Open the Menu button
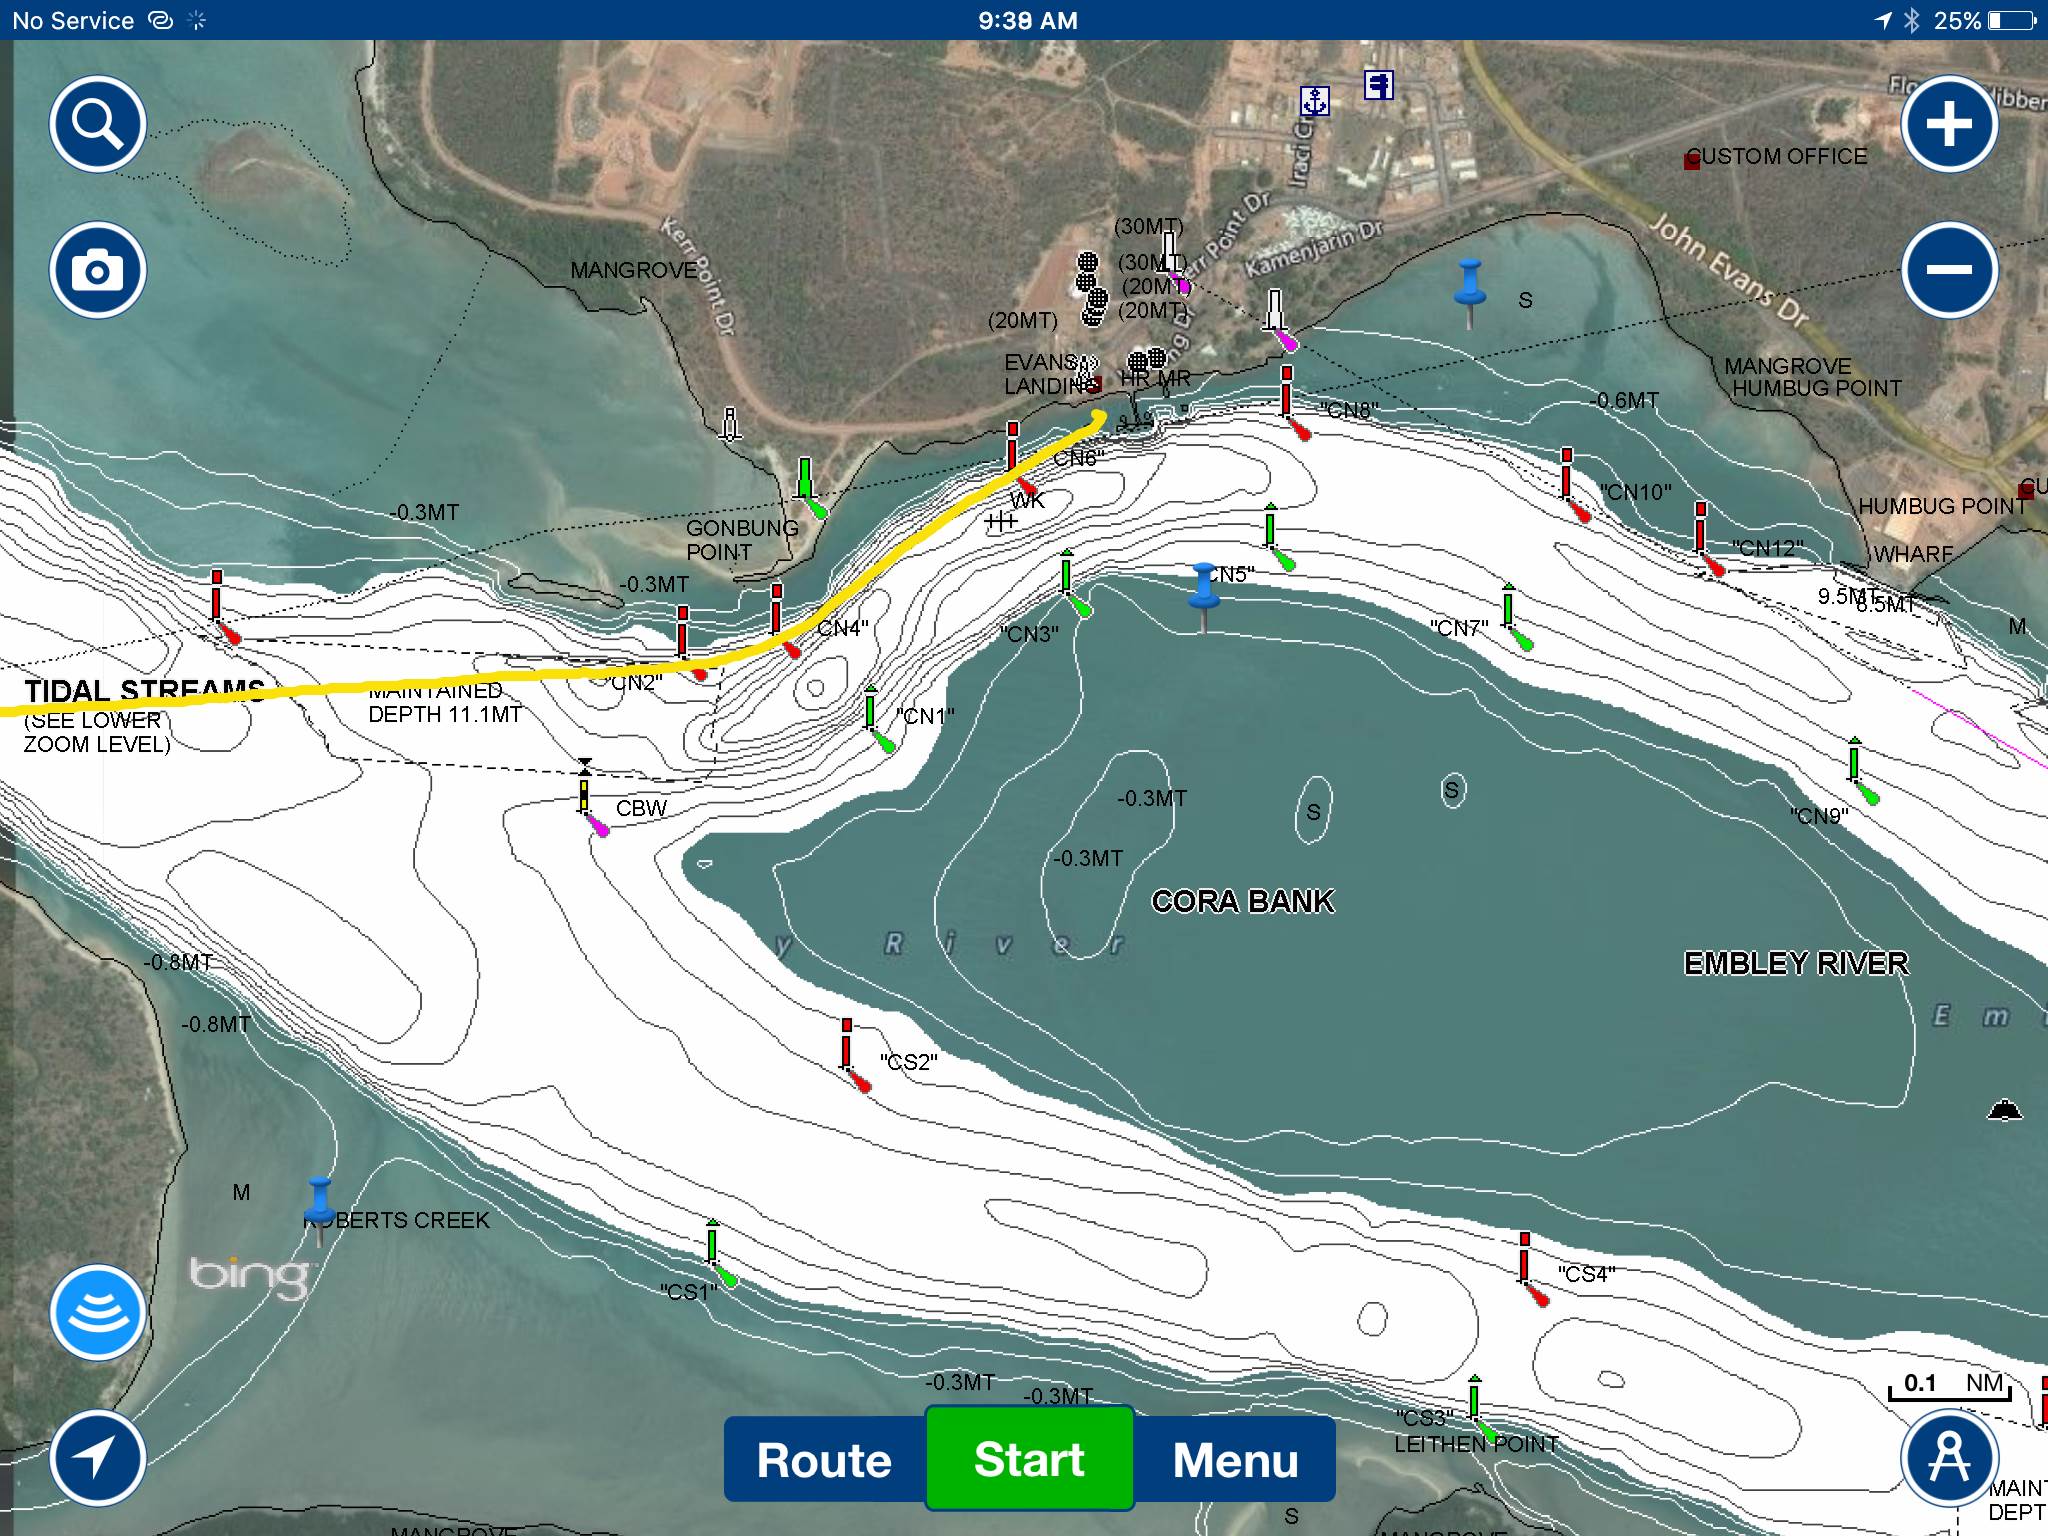This screenshot has height=1536, width=2048. [x=1235, y=1460]
